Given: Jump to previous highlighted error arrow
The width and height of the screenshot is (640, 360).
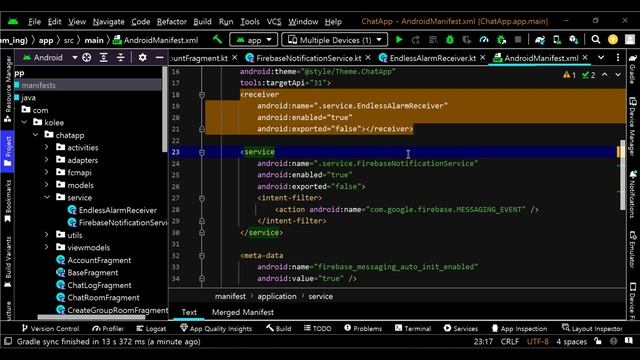Looking at the screenshot, I should pos(604,75).
